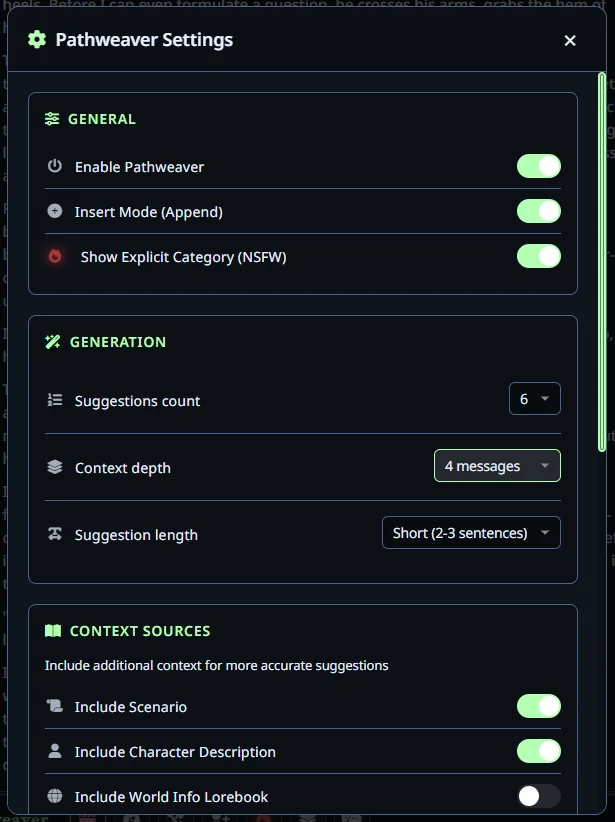The image size is (615, 822).
Task: Turn off Show Explicit Category toggle
Action: [x=538, y=256]
